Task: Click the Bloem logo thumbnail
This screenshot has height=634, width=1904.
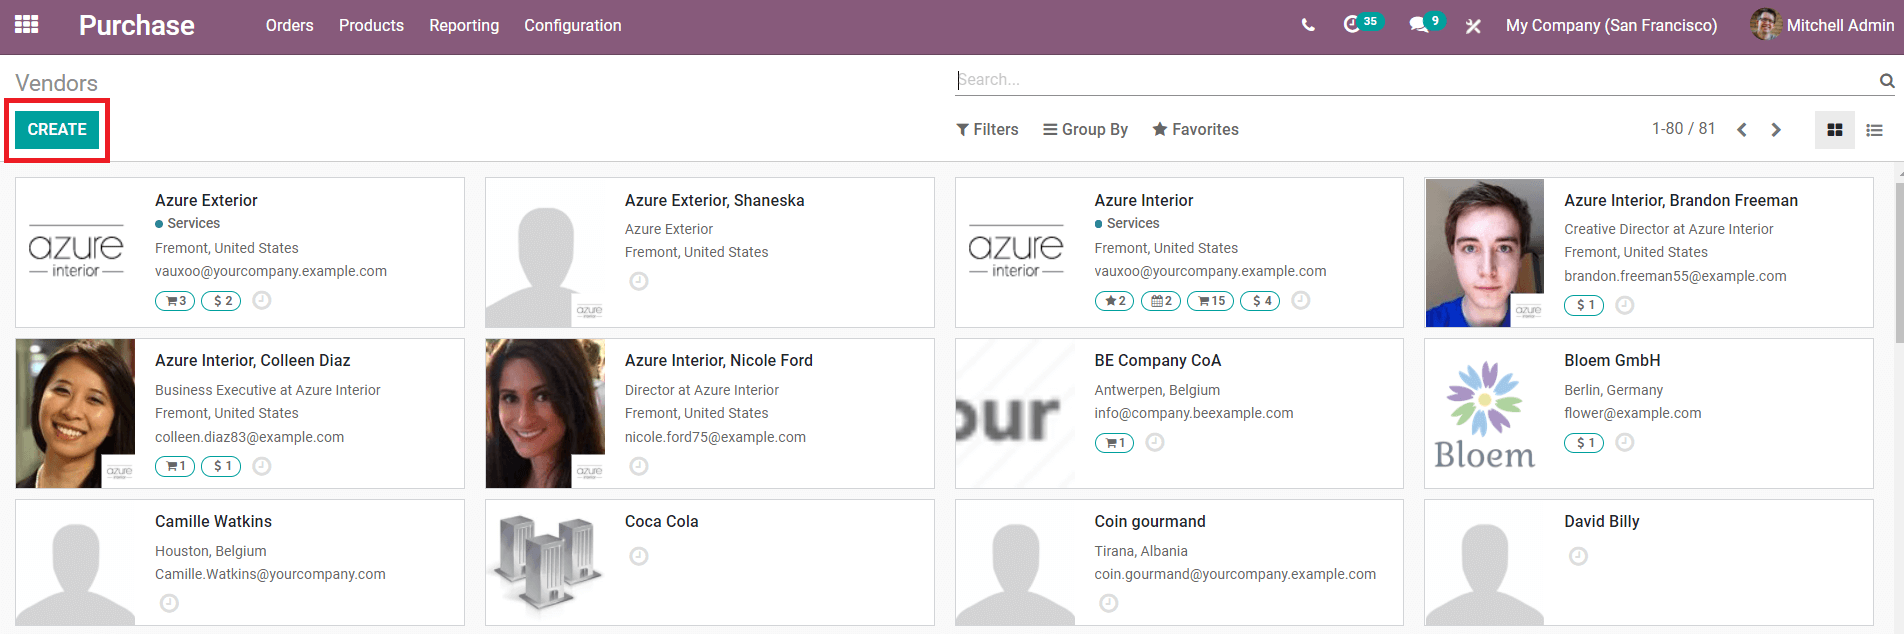Action: pyautogui.click(x=1485, y=414)
